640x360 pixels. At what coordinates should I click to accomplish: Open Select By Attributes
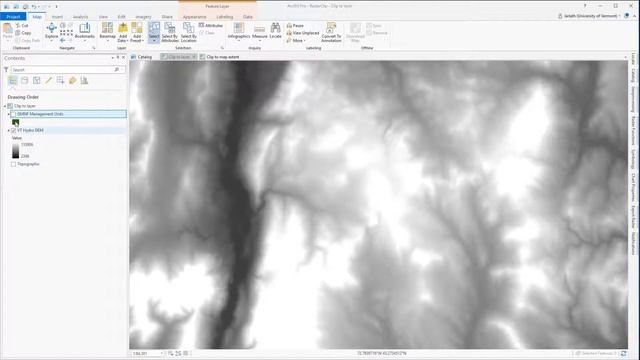coord(170,32)
